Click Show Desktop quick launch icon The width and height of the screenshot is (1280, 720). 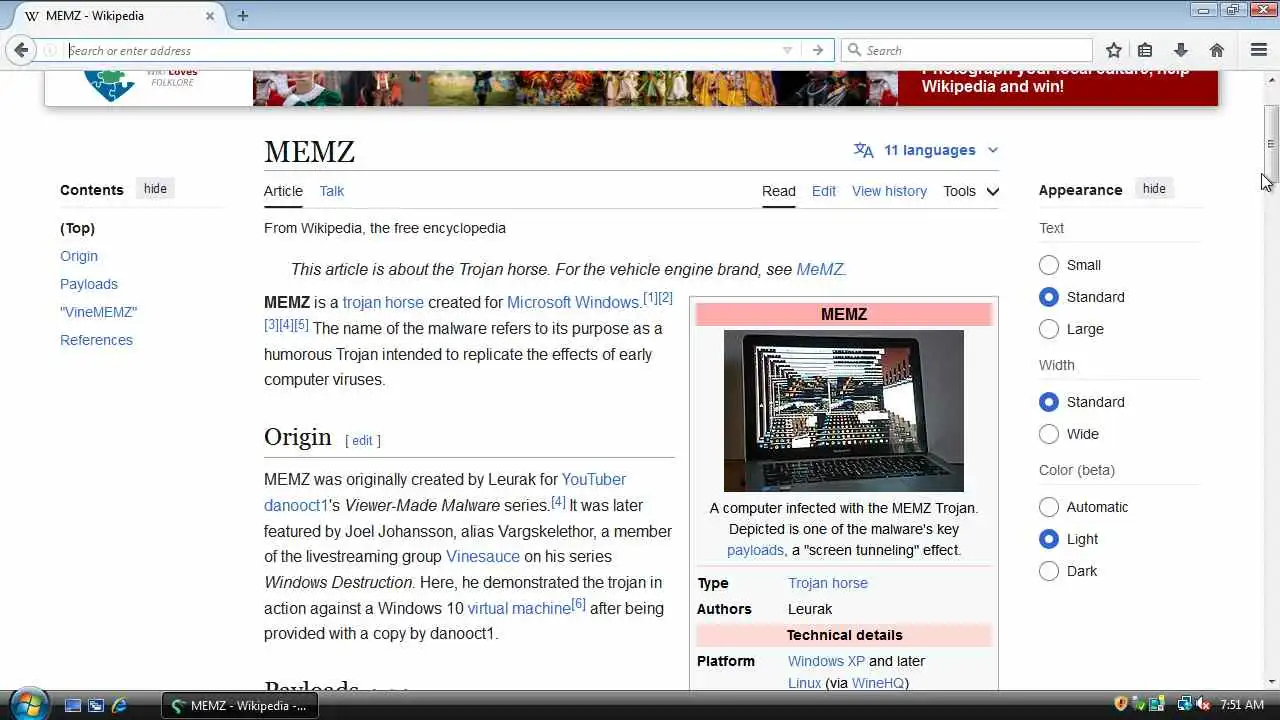pyautogui.click(x=73, y=705)
